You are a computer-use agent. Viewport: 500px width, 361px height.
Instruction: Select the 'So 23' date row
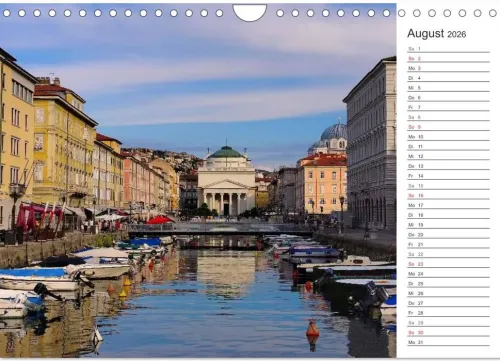[448, 264]
